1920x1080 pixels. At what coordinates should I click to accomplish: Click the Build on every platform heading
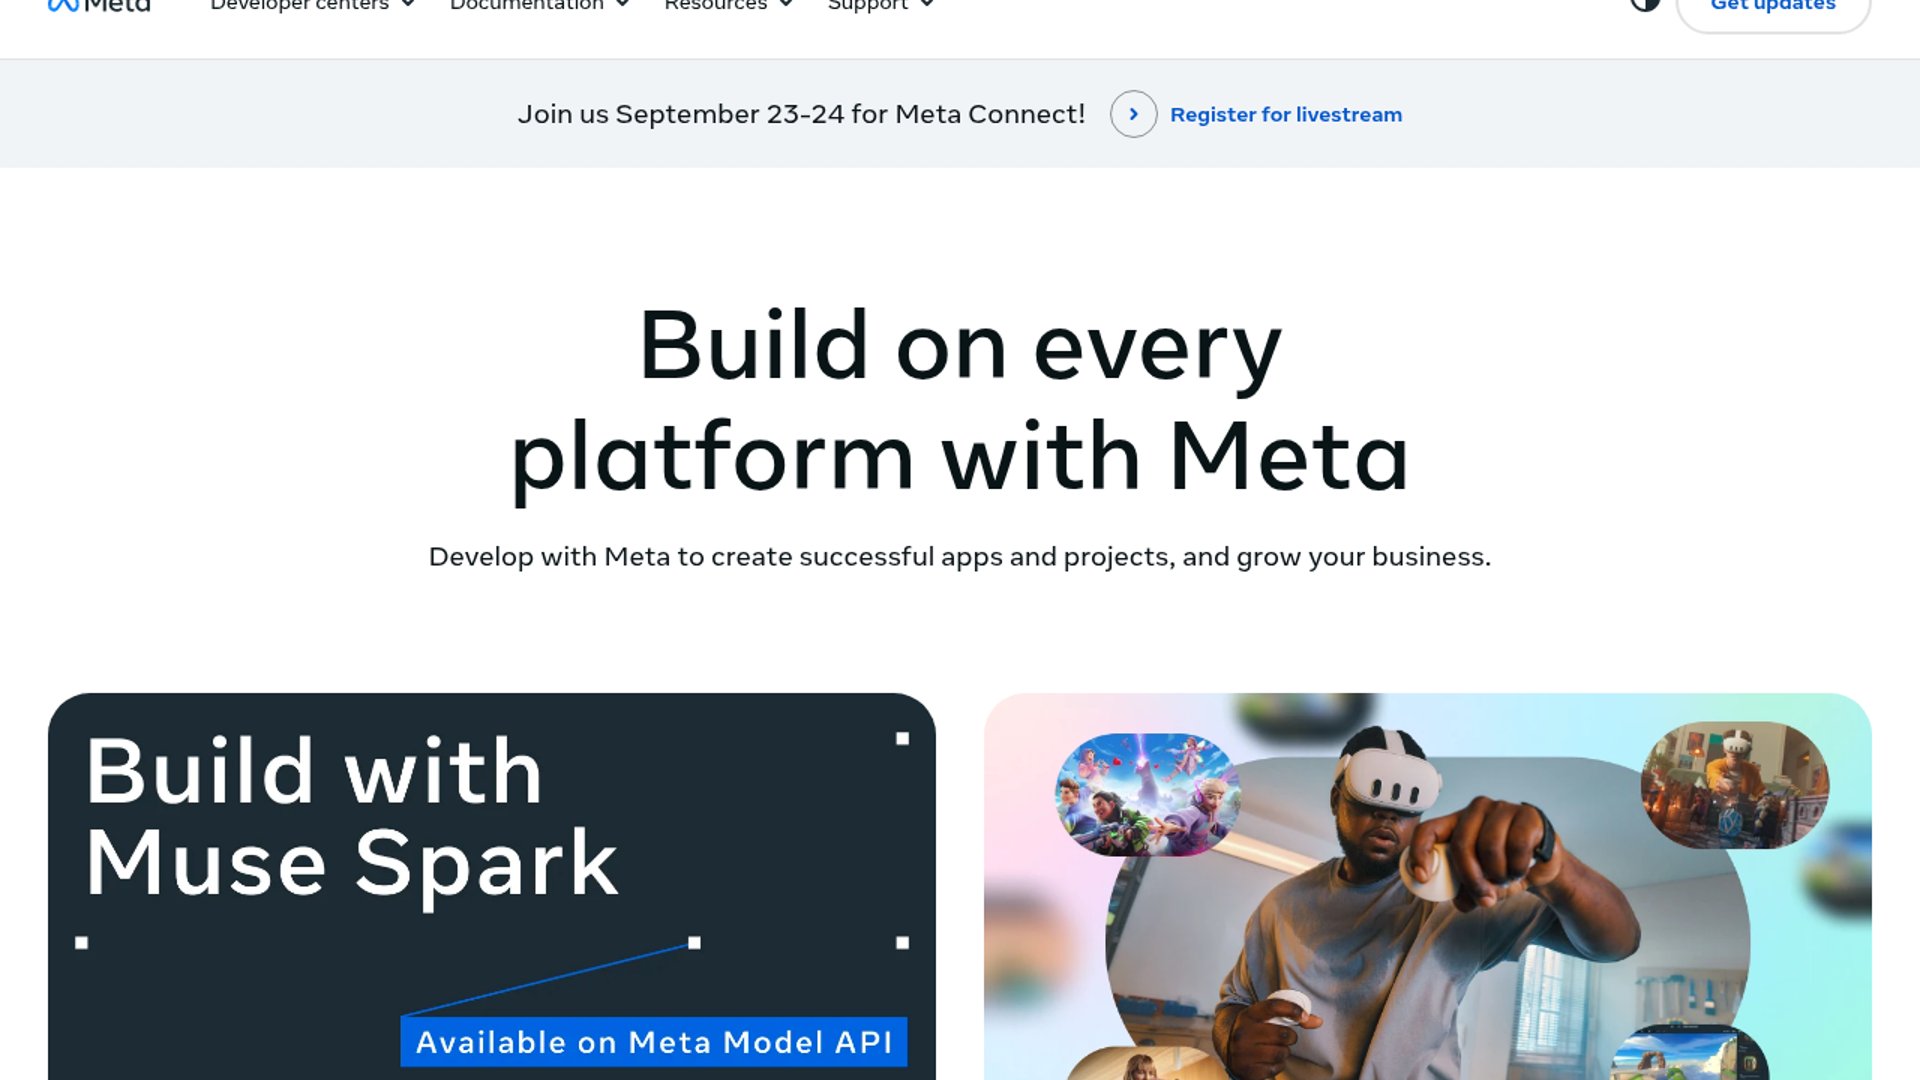tap(960, 400)
